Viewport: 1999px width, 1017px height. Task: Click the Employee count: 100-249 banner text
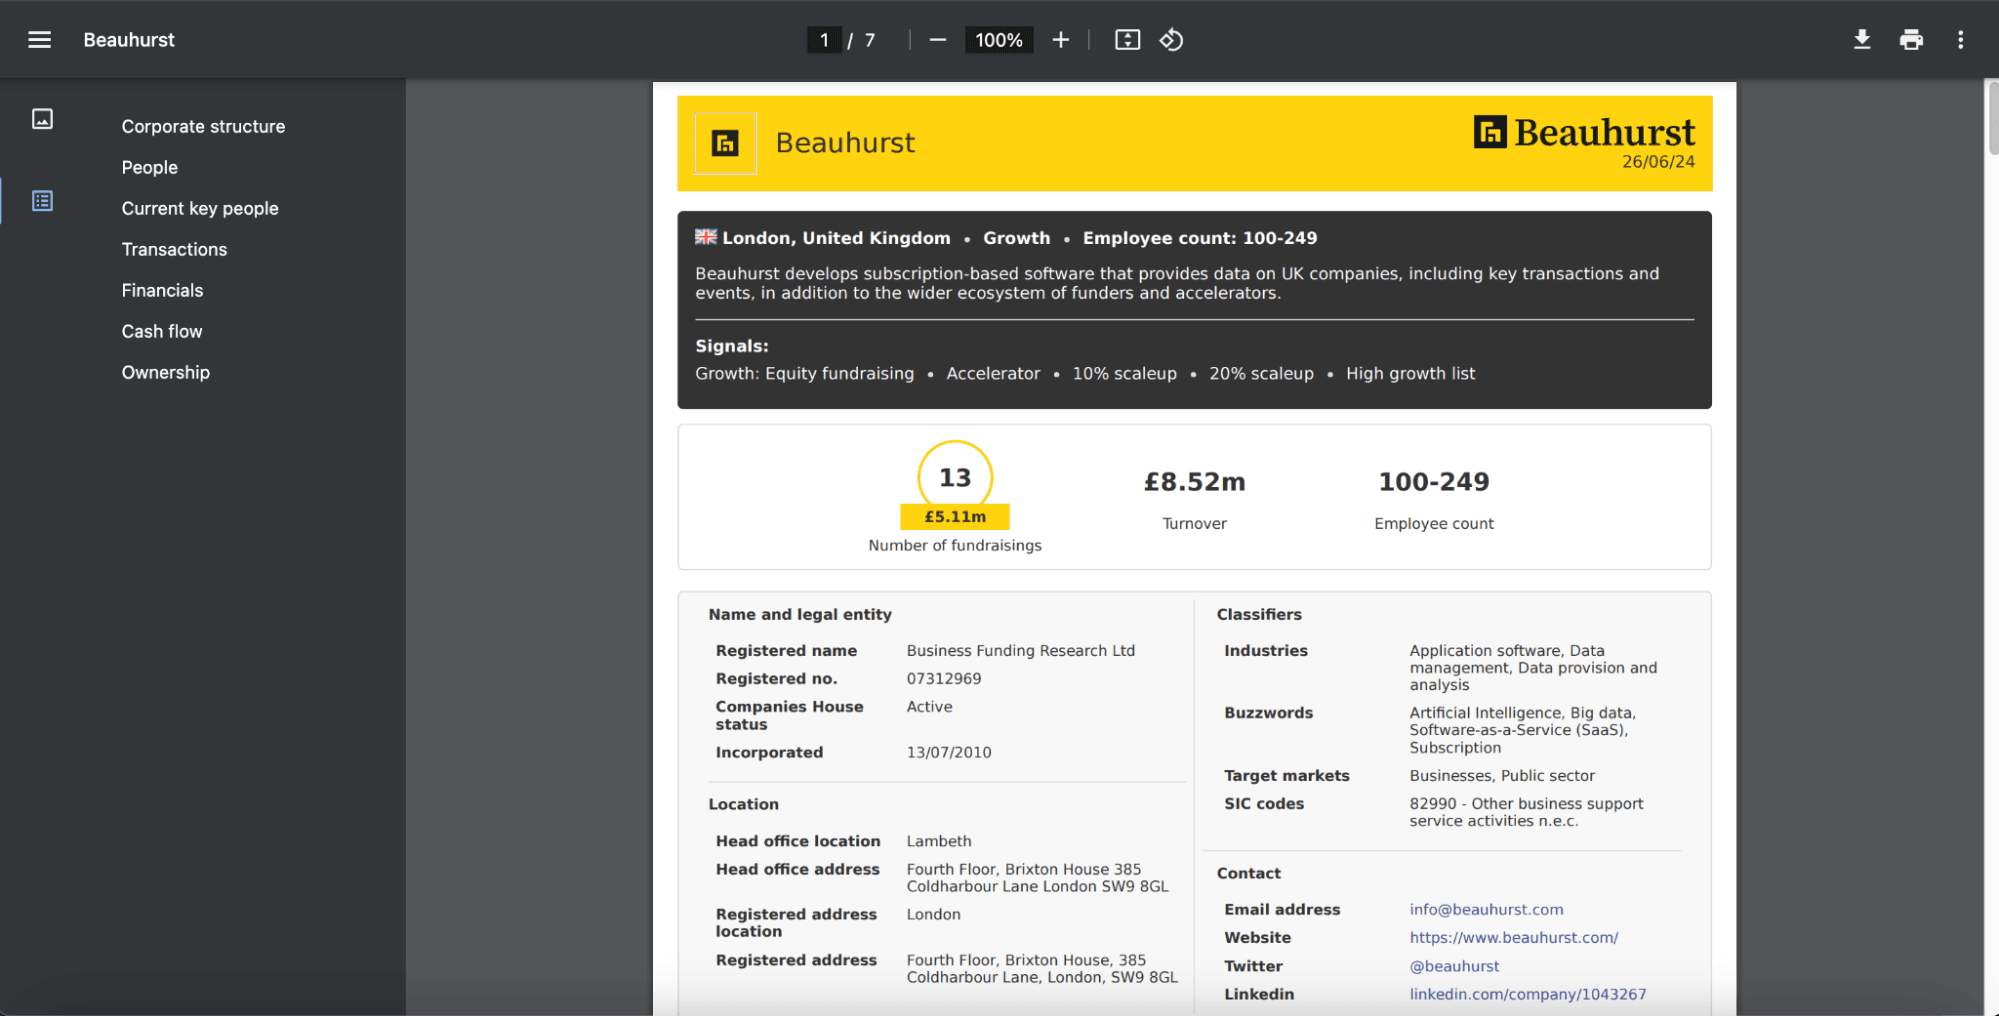click(x=1200, y=238)
